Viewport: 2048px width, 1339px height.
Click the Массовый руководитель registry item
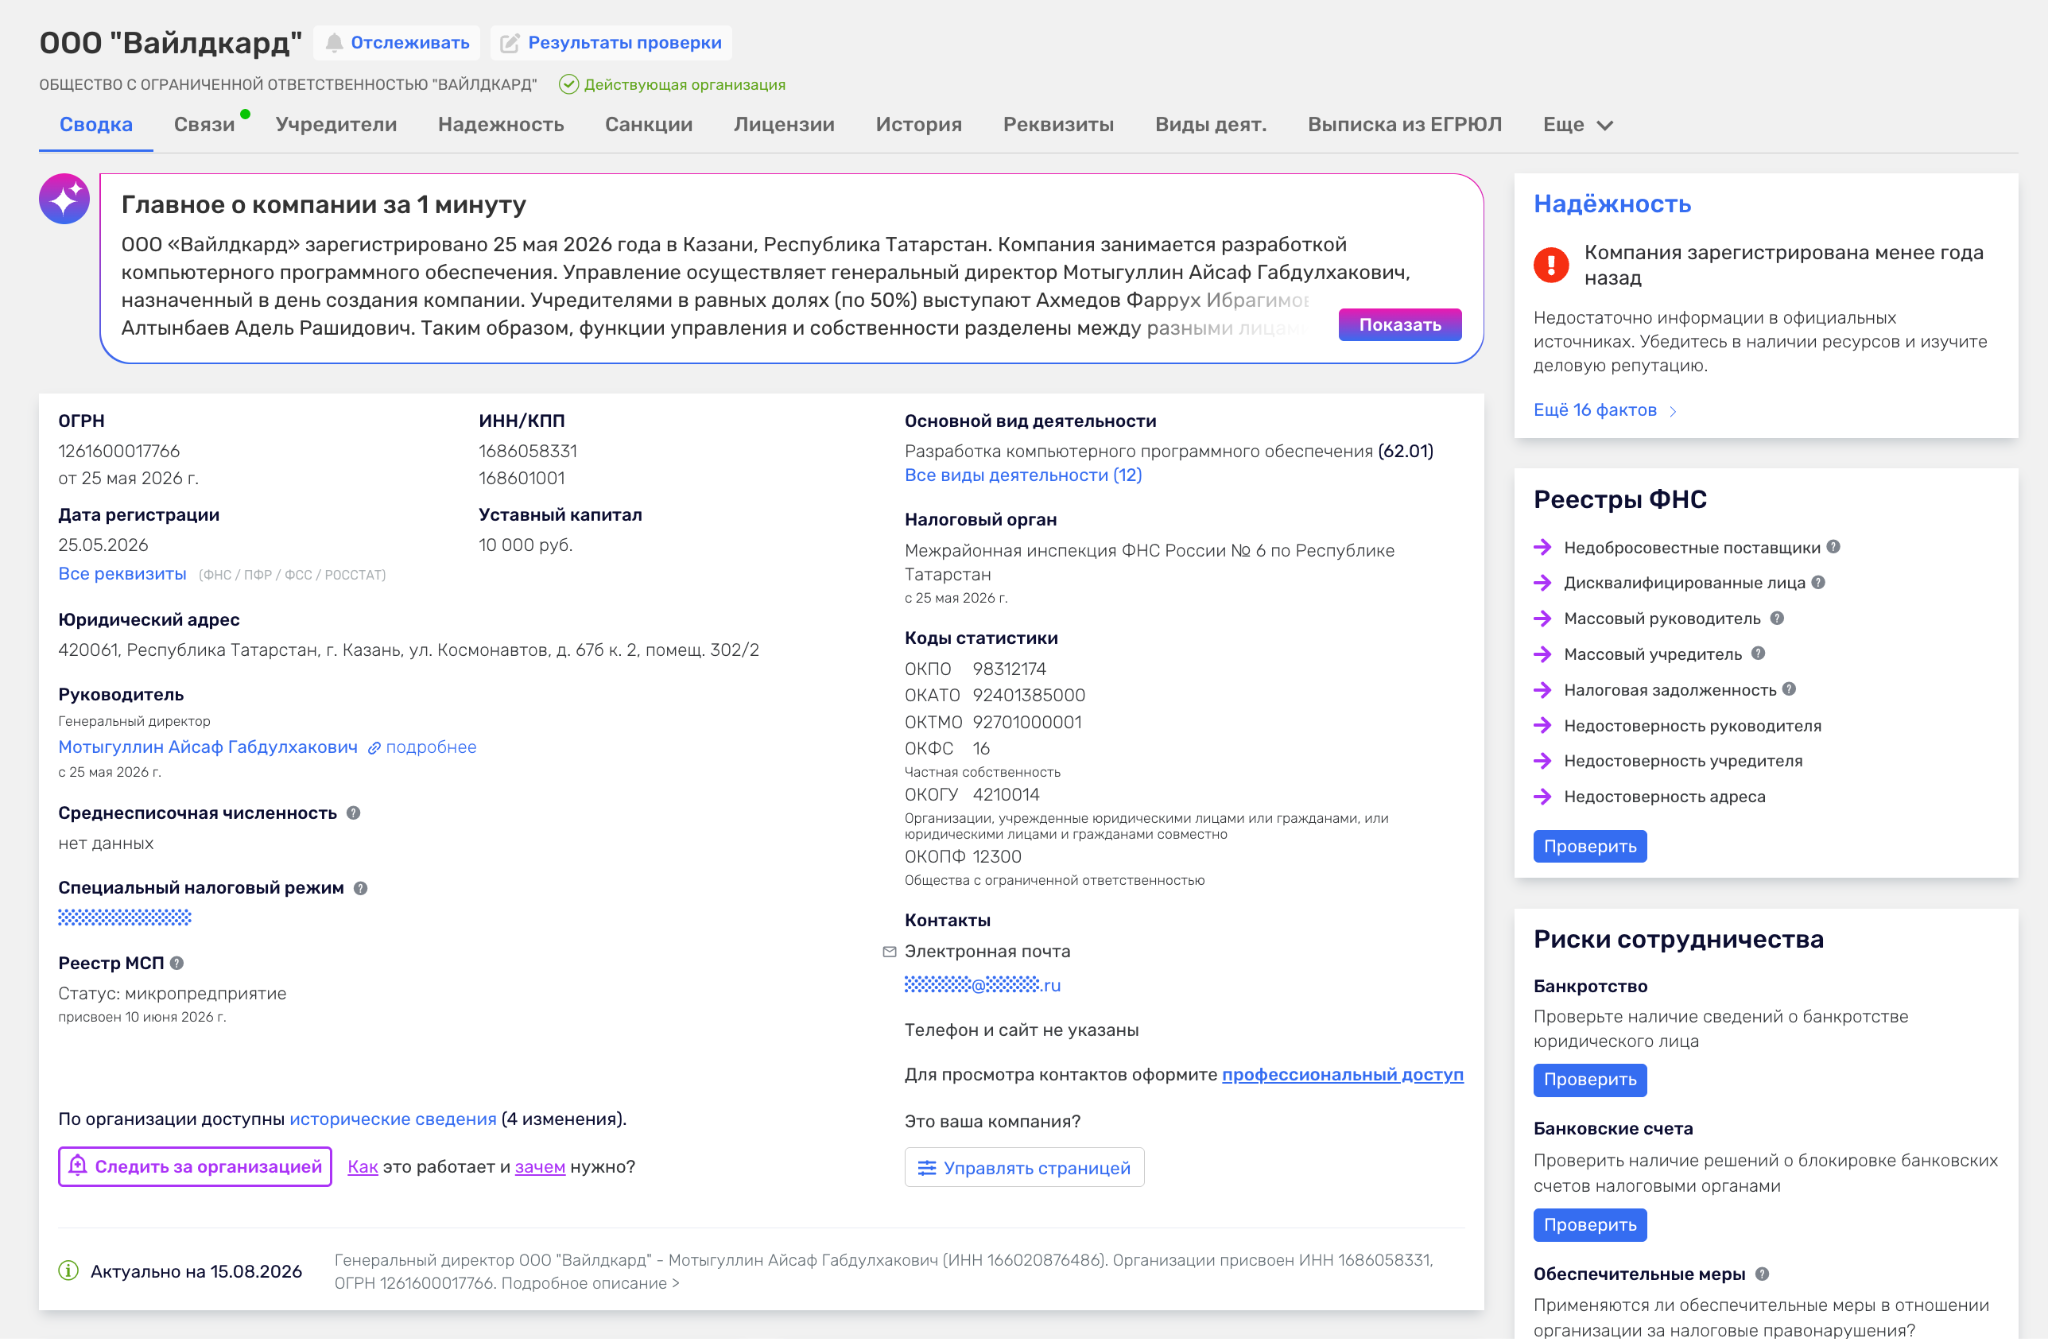(1662, 618)
